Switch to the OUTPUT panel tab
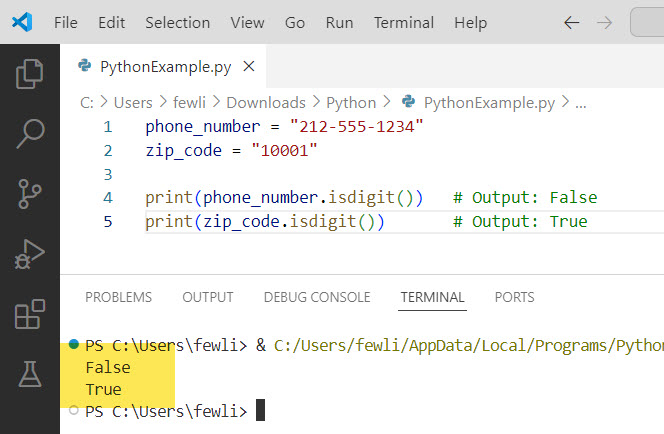Viewport: 664px width, 434px height. (x=208, y=297)
